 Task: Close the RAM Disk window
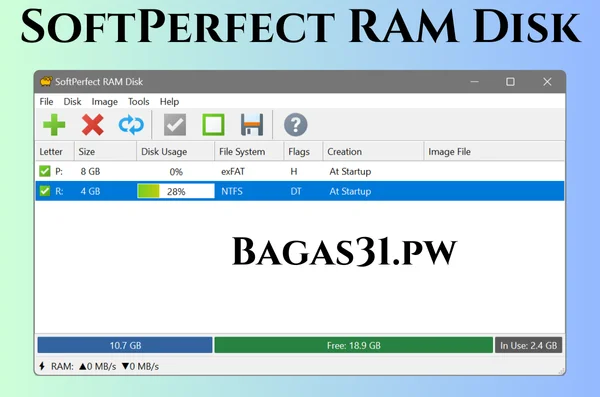pos(547,82)
